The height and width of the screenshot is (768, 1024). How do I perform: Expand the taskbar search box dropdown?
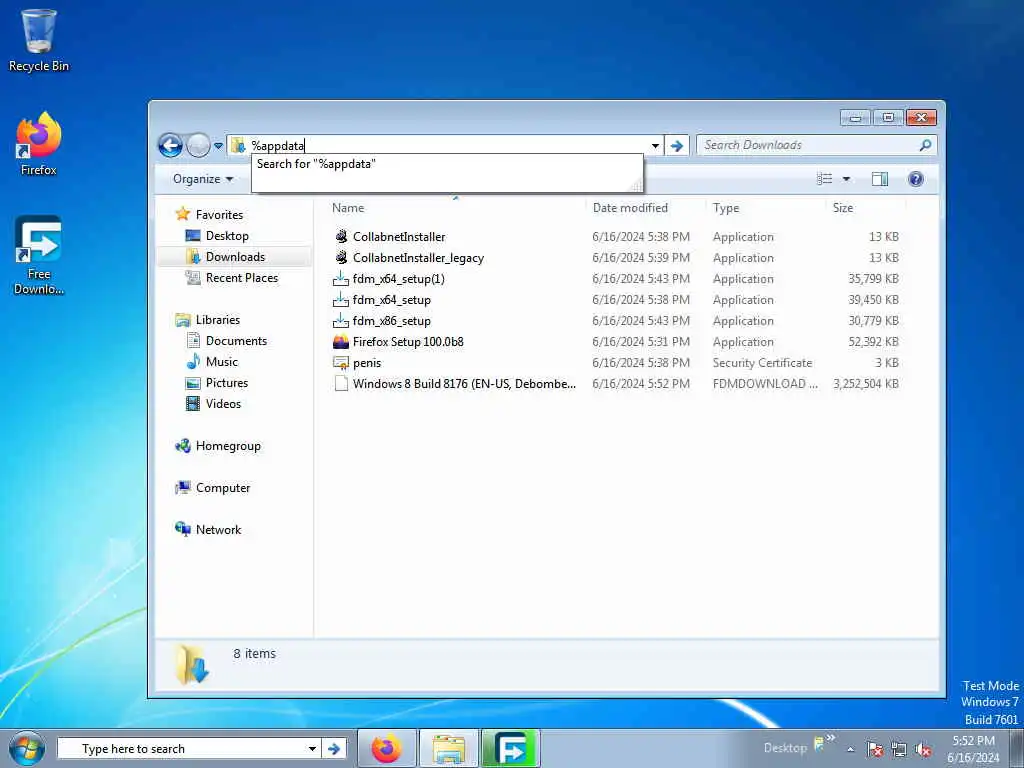tap(312, 748)
